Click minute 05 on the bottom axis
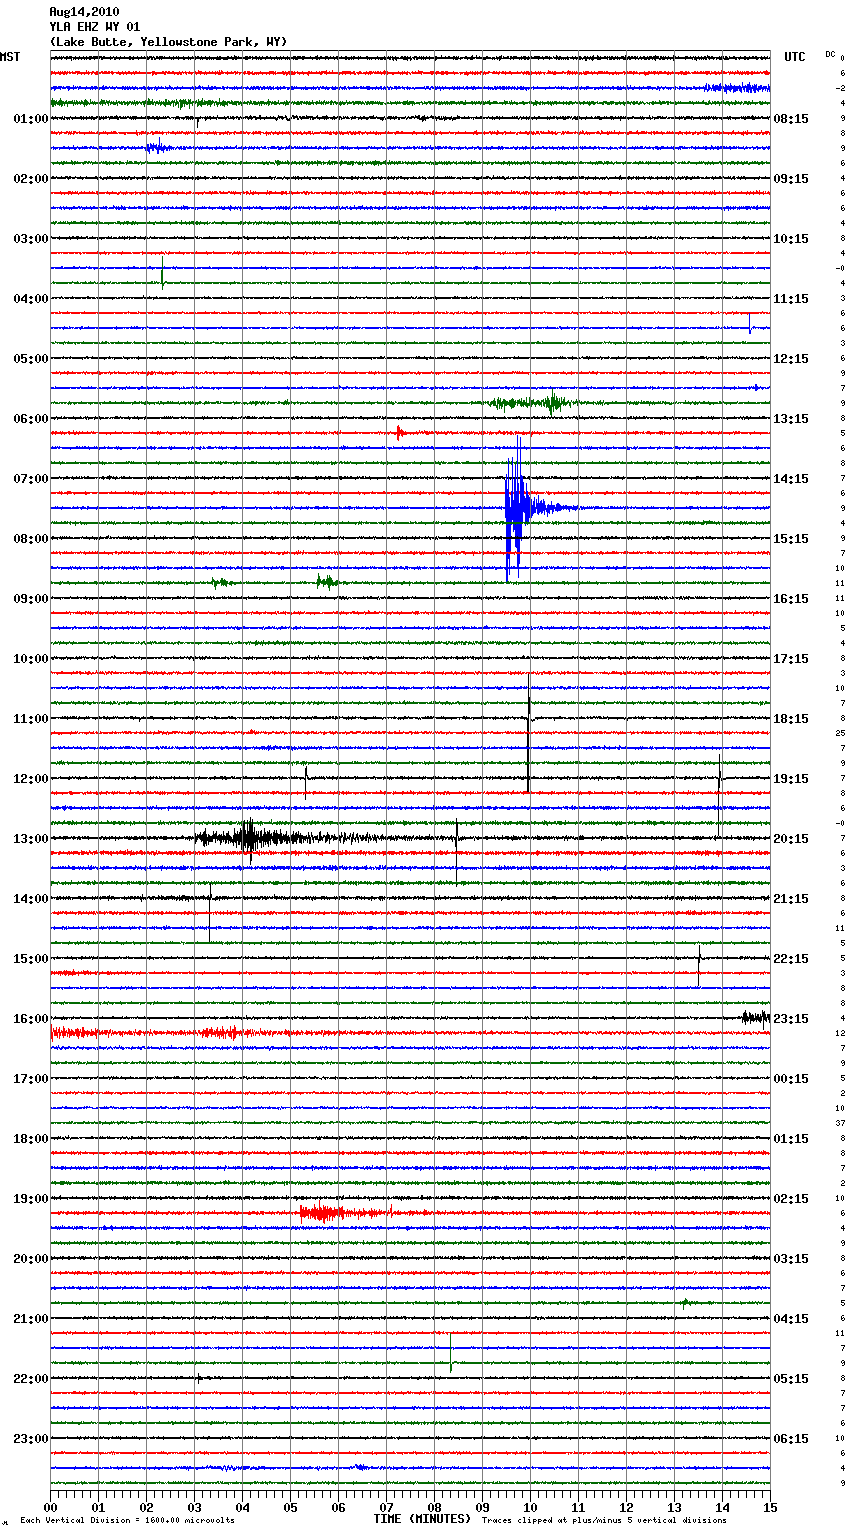The height and width of the screenshot is (1534, 850). point(291,1507)
